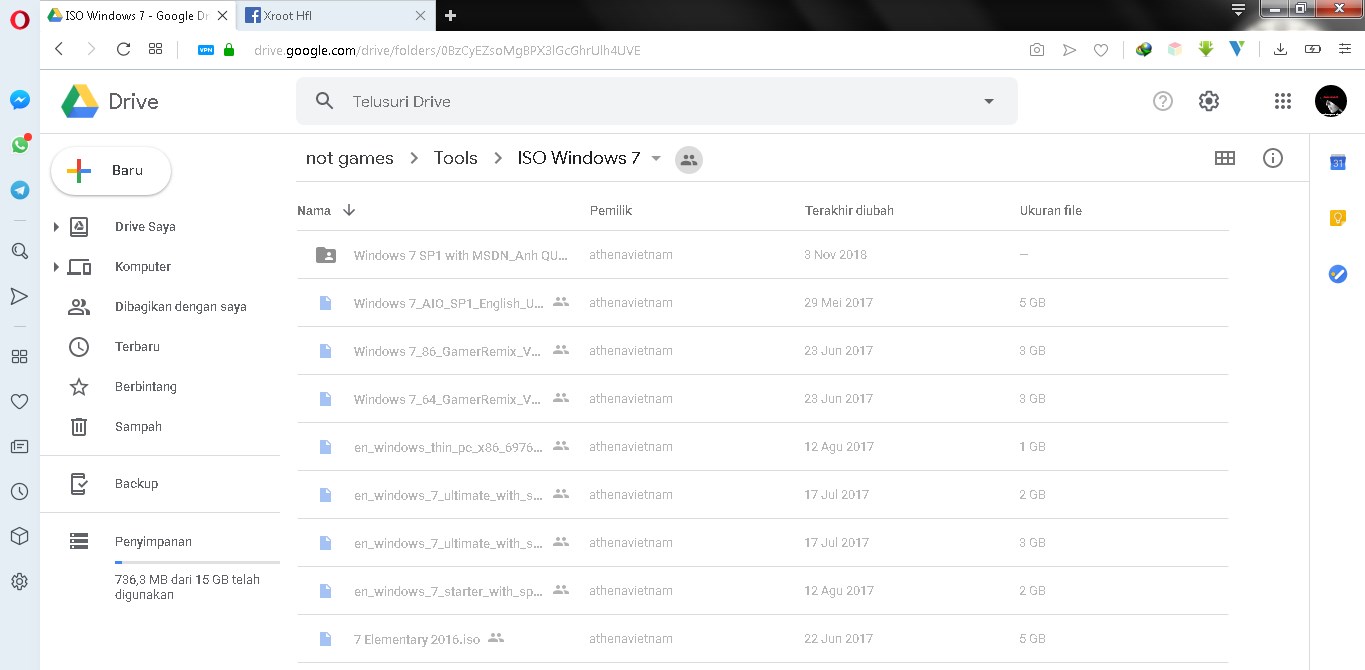Switch to grid layout view
The height and width of the screenshot is (670, 1365).
pos(1225,158)
